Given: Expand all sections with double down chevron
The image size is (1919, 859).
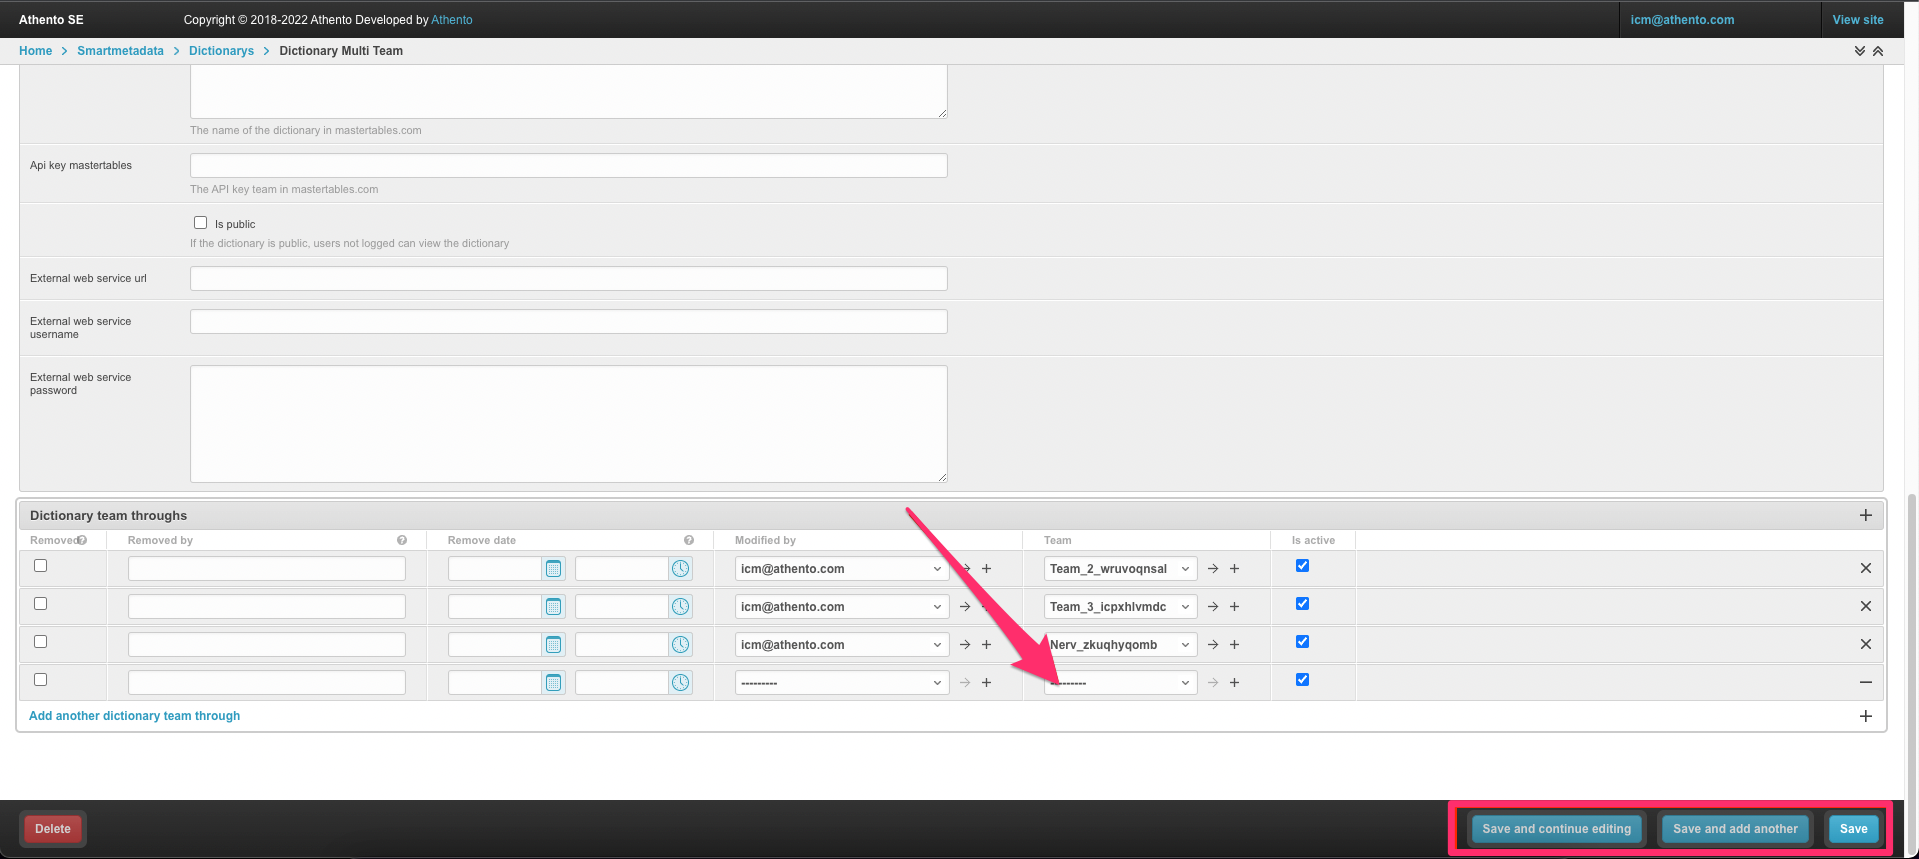Looking at the screenshot, I should 1859,51.
